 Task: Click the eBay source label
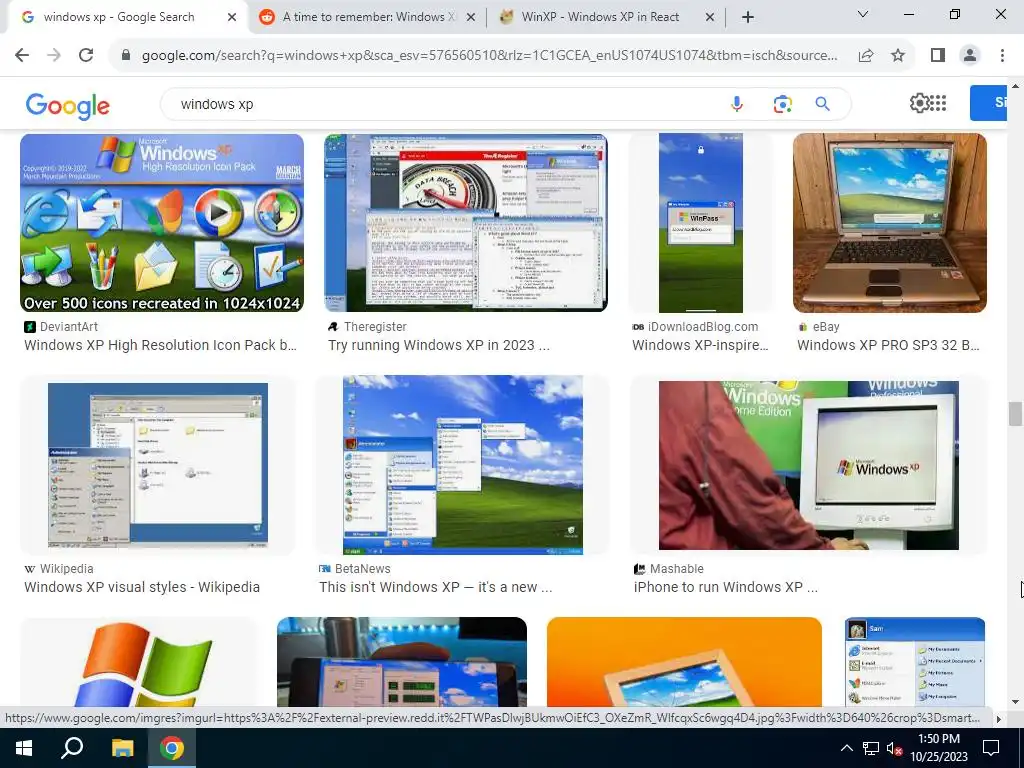coord(826,327)
